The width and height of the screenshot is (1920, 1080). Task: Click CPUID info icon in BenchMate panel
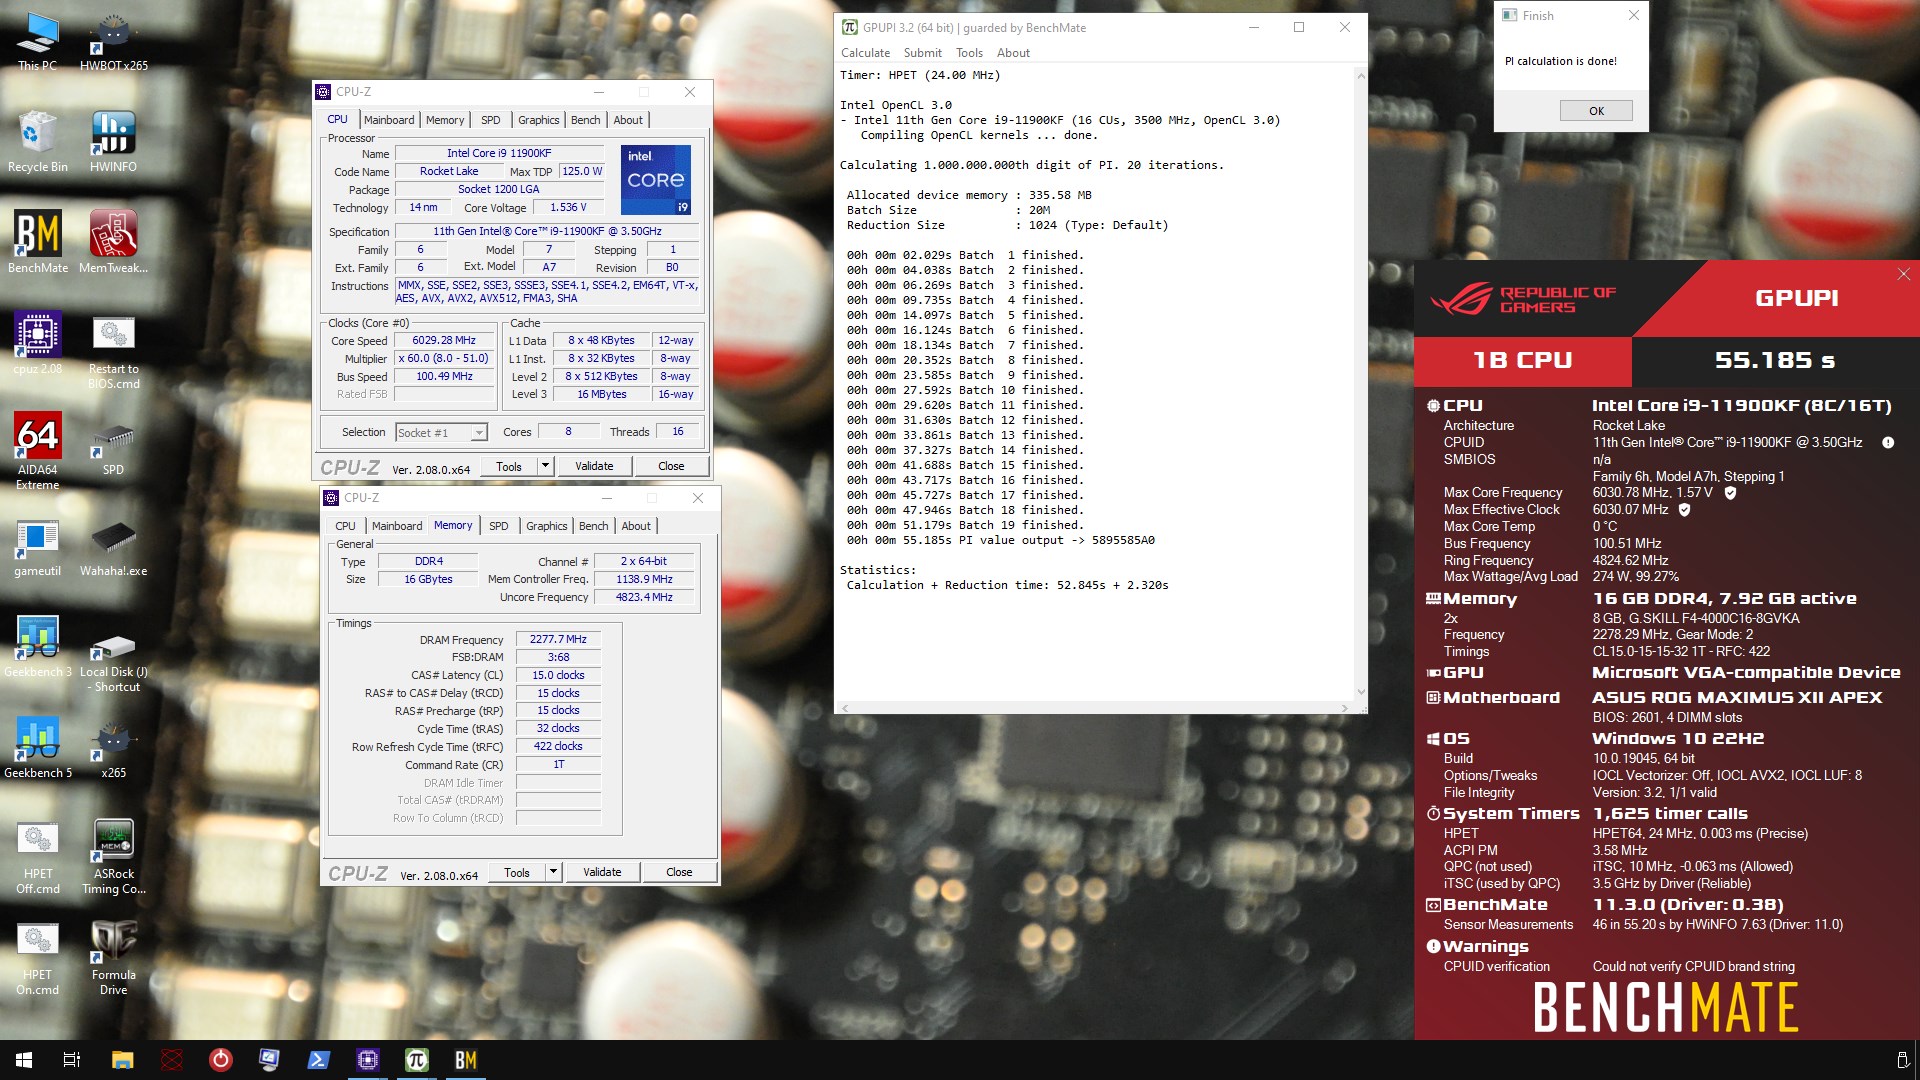pos(1888,442)
